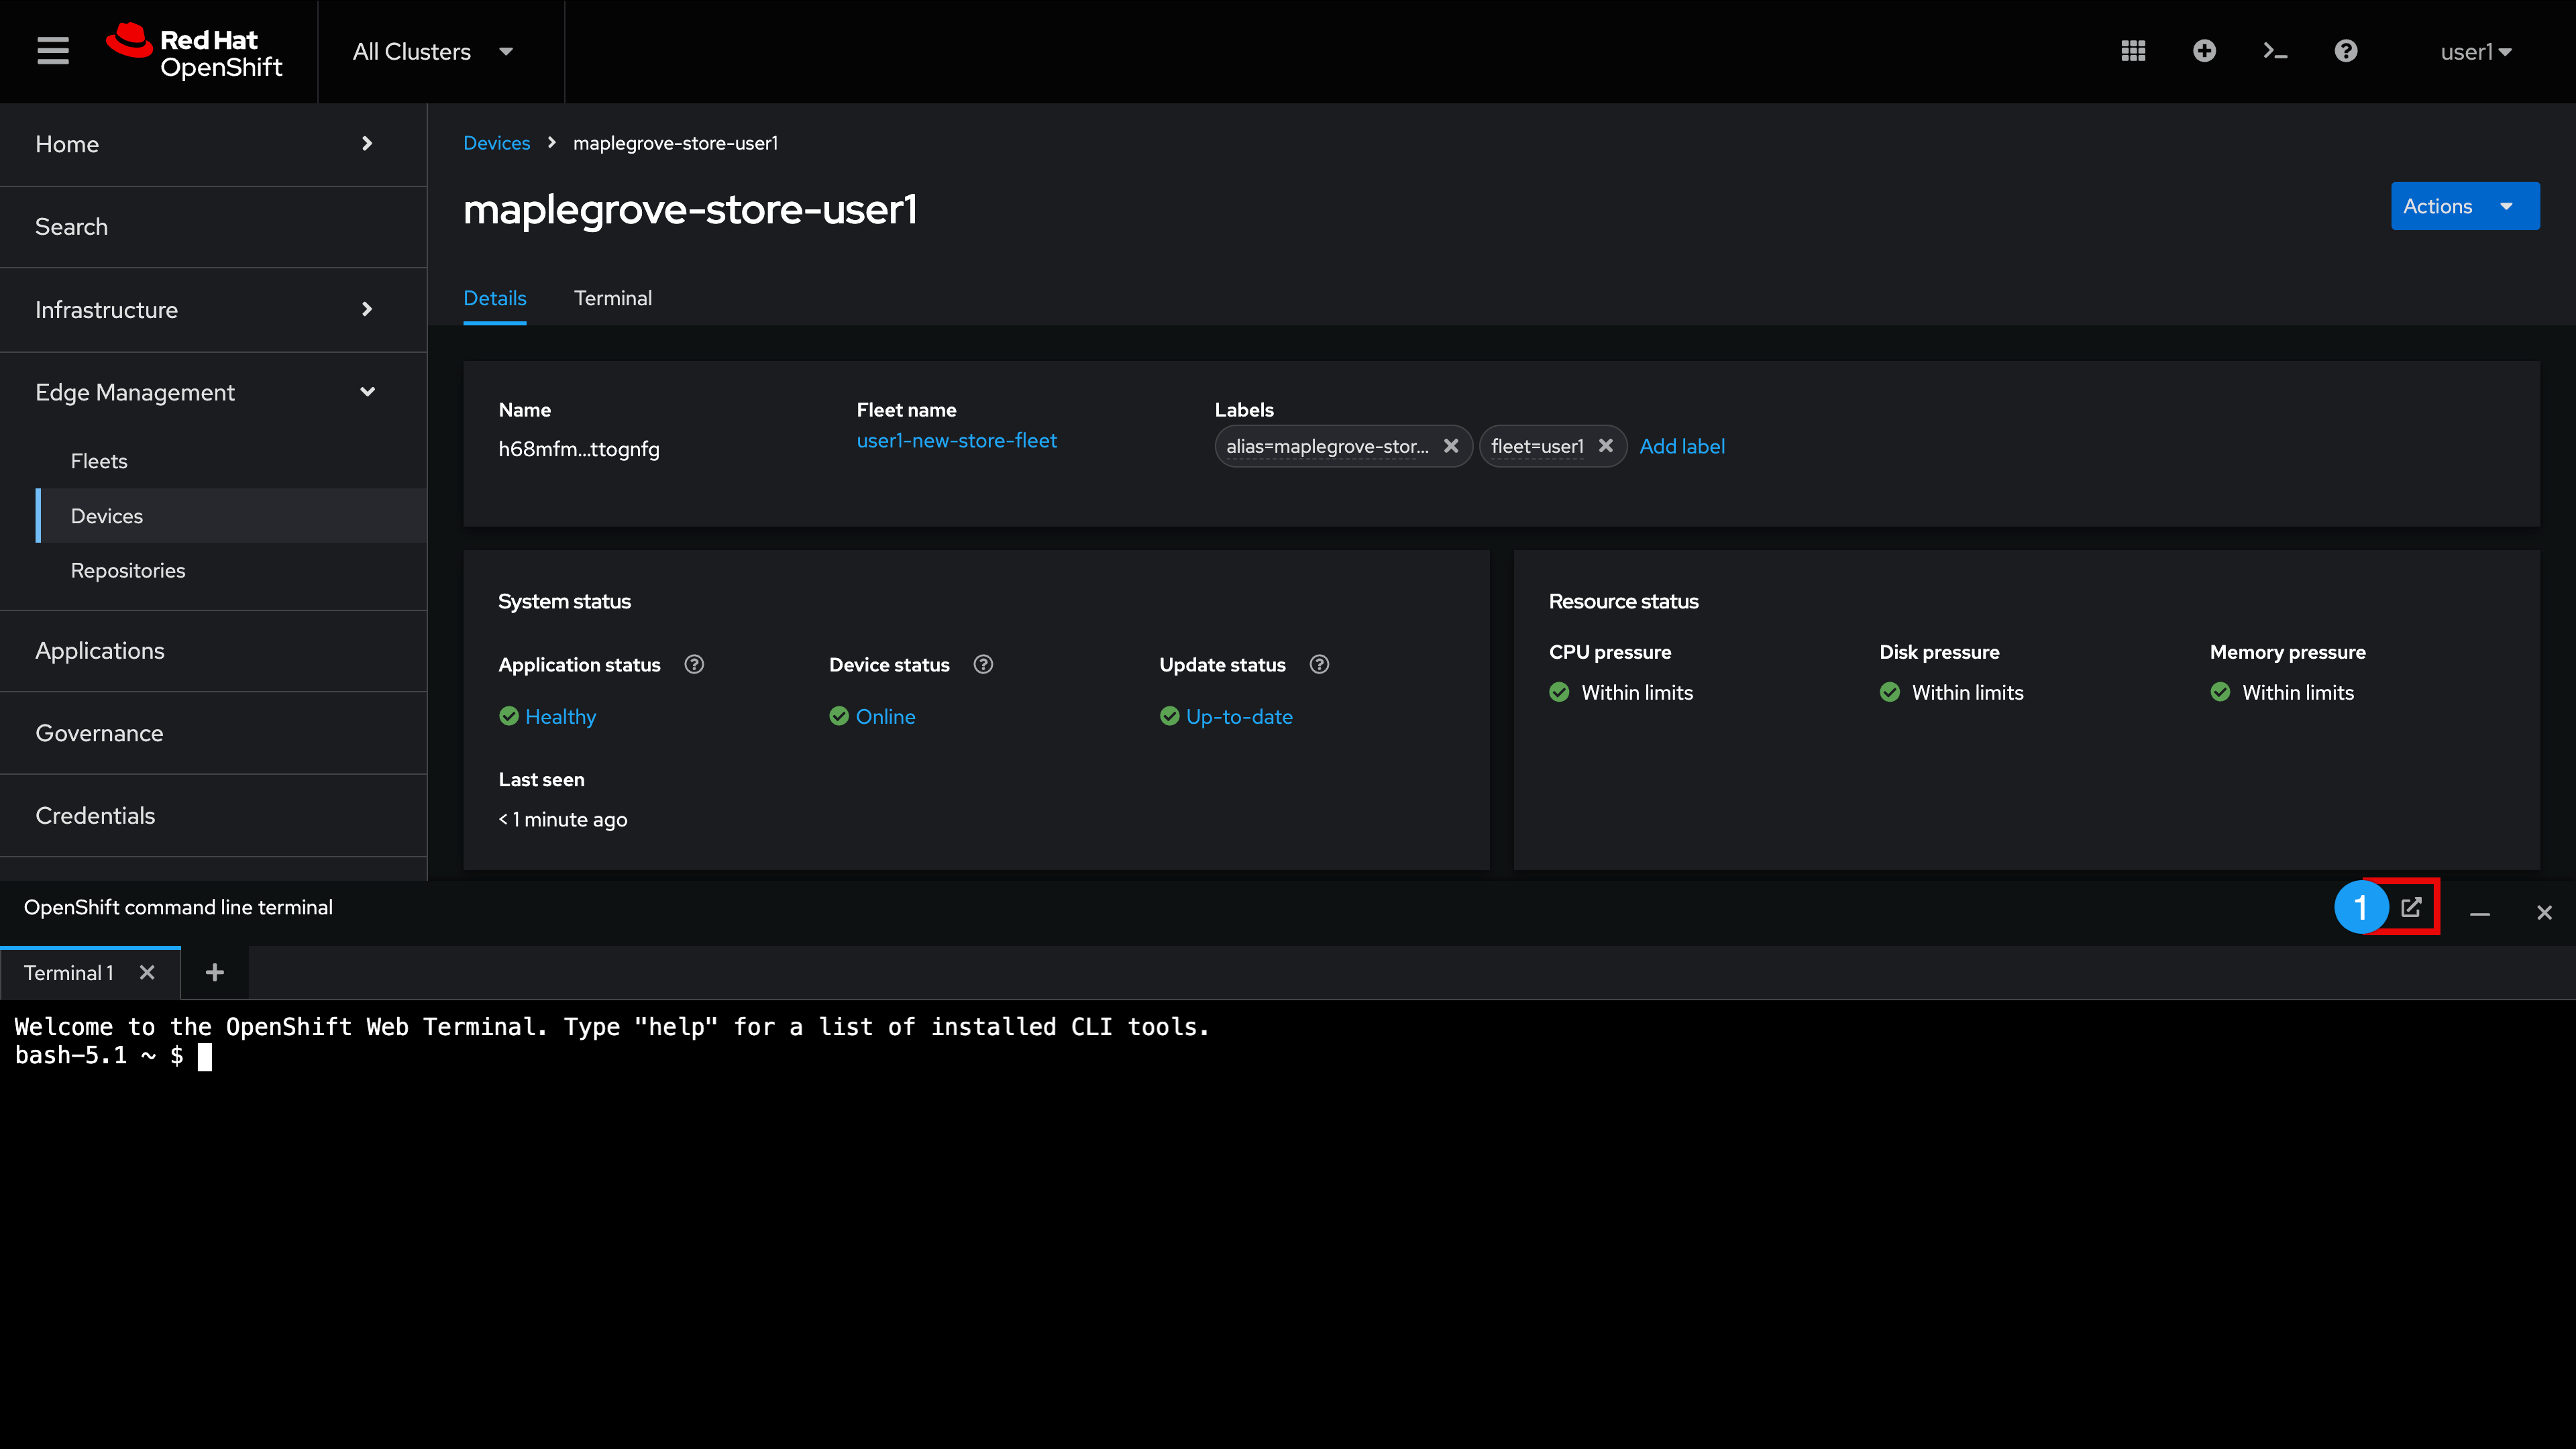Screen dimensions: 2576x1449
Task: Click the Disk pressure Within limits value
Action: [x=1967, y=692]
